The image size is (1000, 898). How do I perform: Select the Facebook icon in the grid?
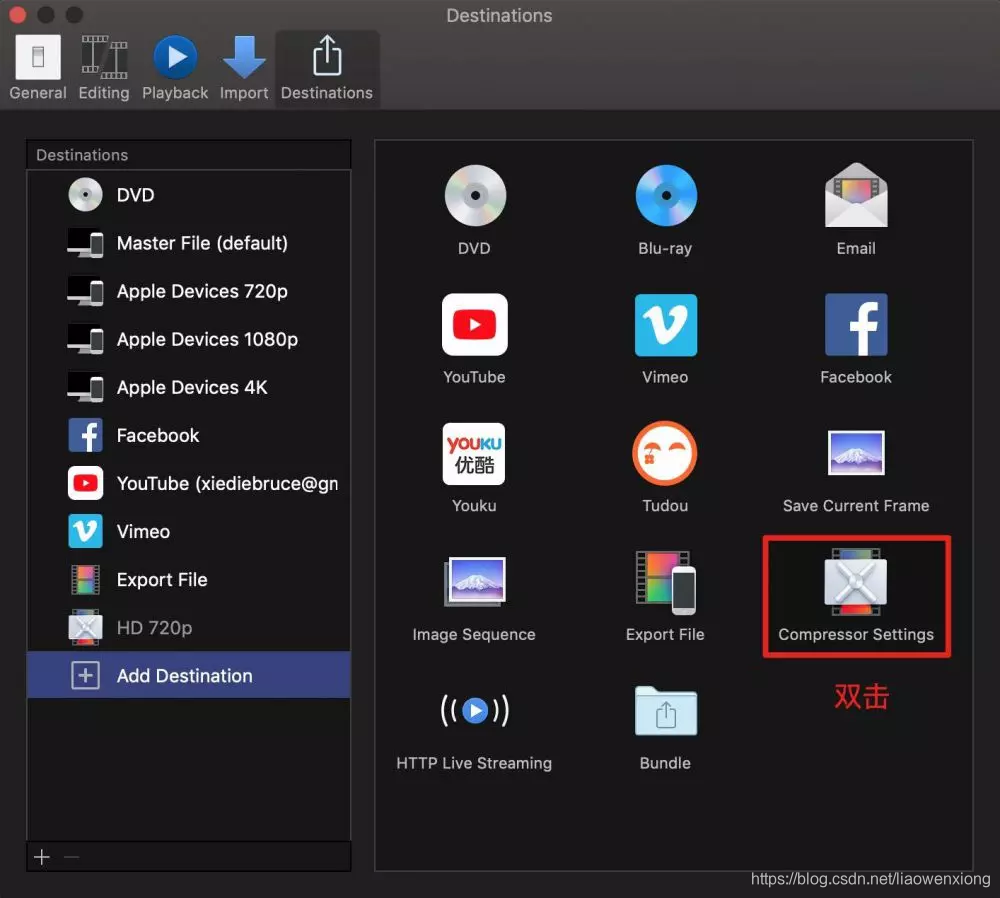click(856, 325)
